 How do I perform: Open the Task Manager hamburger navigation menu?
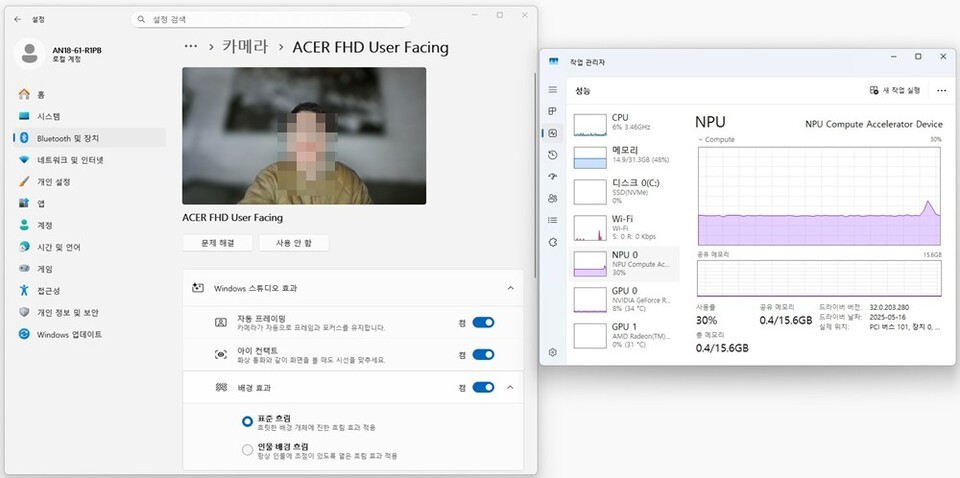point(553,89)
